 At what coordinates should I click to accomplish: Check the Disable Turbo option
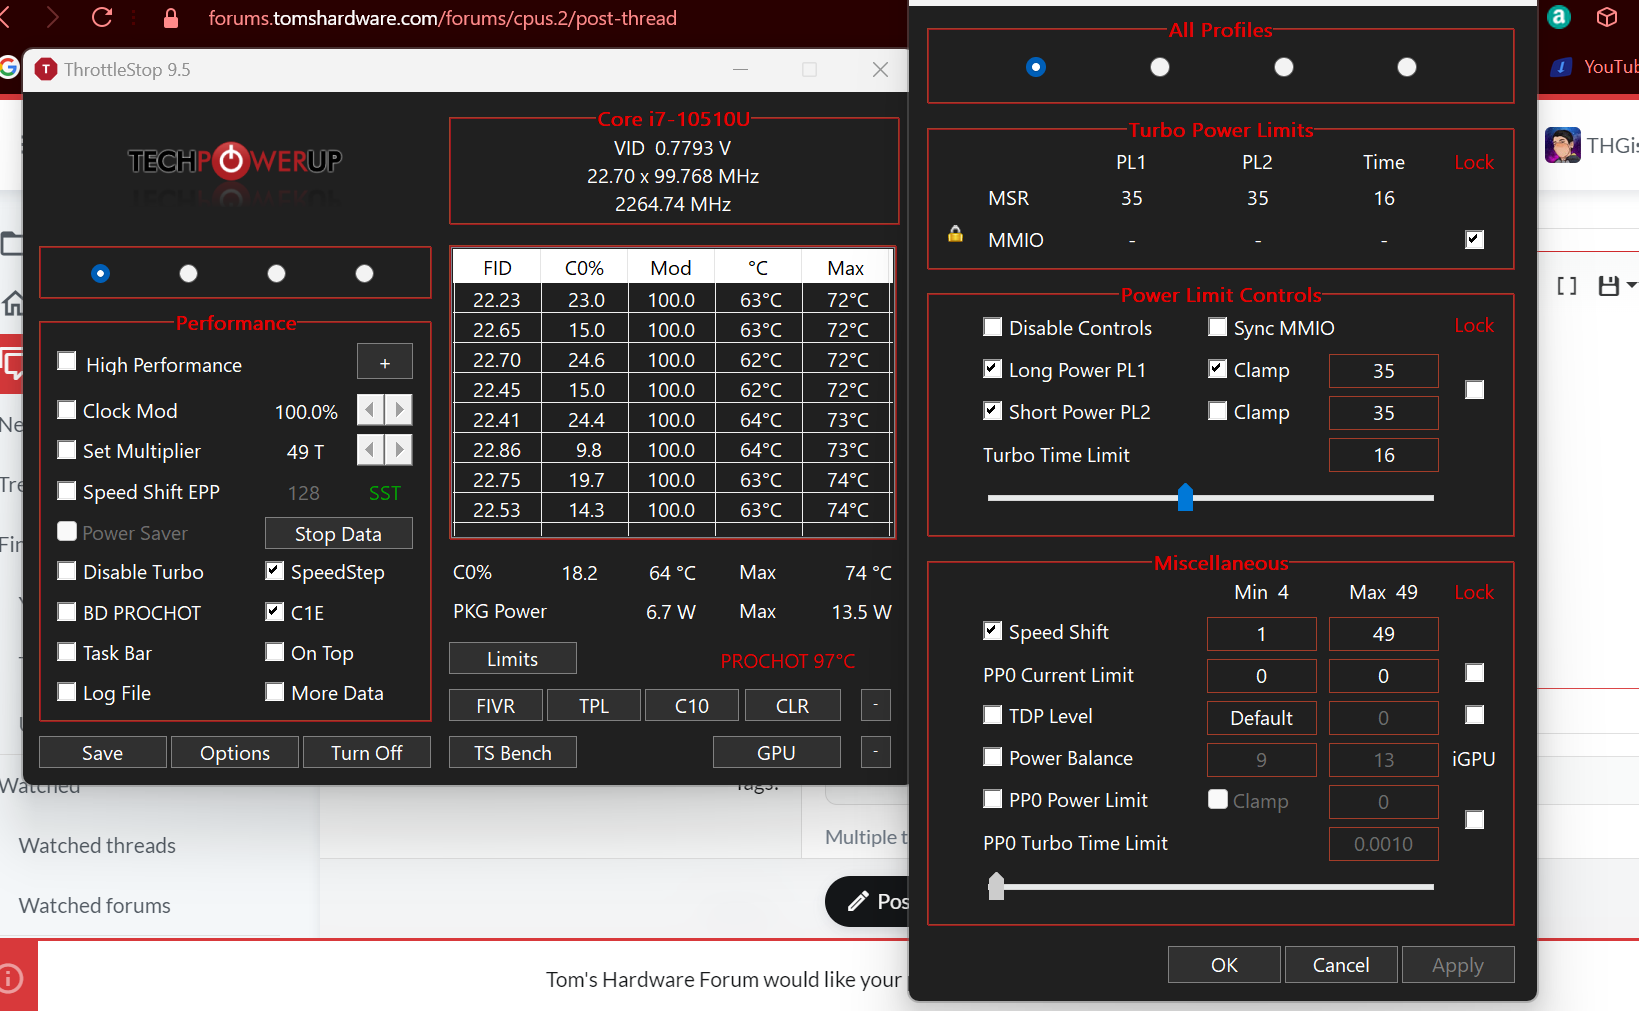pyautogui.click(x=67, y=571)
